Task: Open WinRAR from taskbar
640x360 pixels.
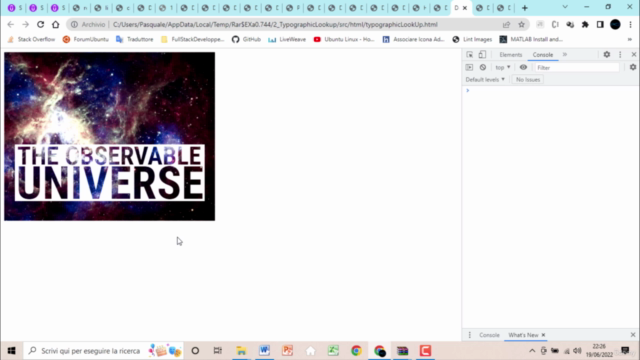Action: pyautogui.click(x=402, y=351)
